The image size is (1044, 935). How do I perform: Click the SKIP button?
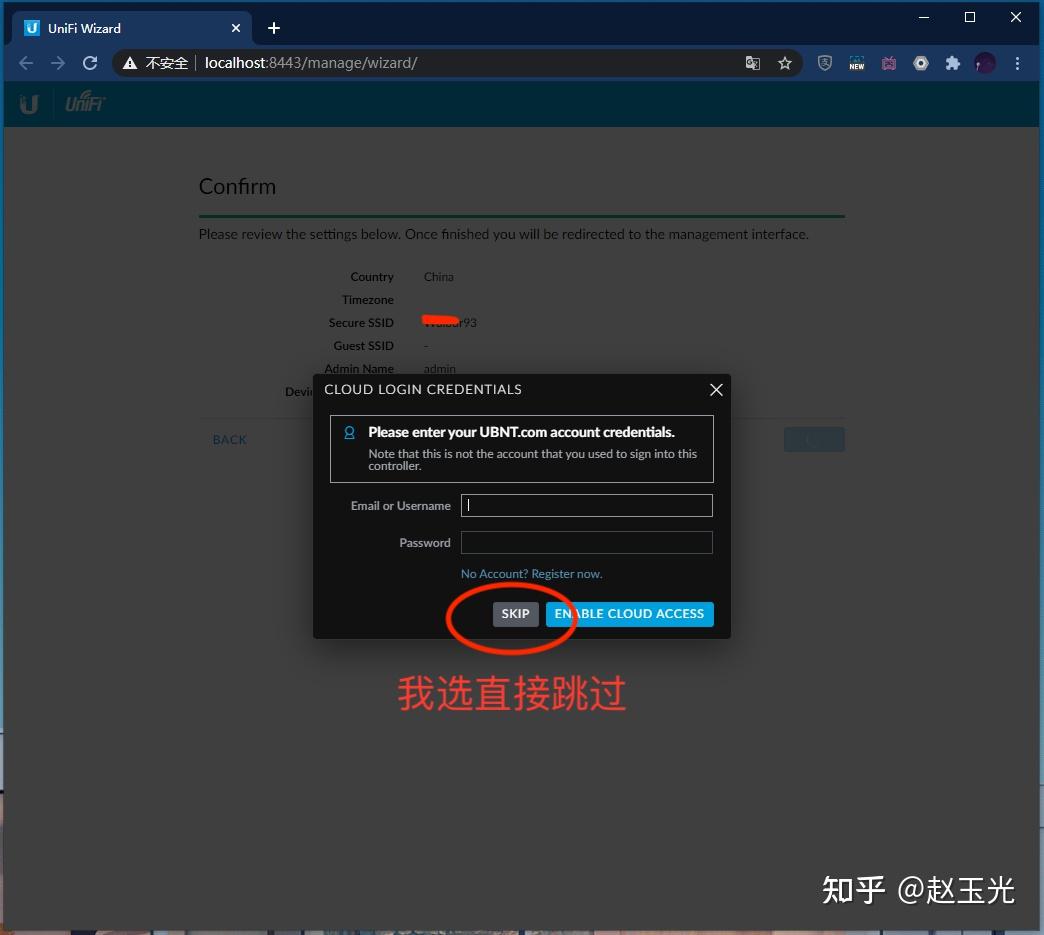click(515, 613)
